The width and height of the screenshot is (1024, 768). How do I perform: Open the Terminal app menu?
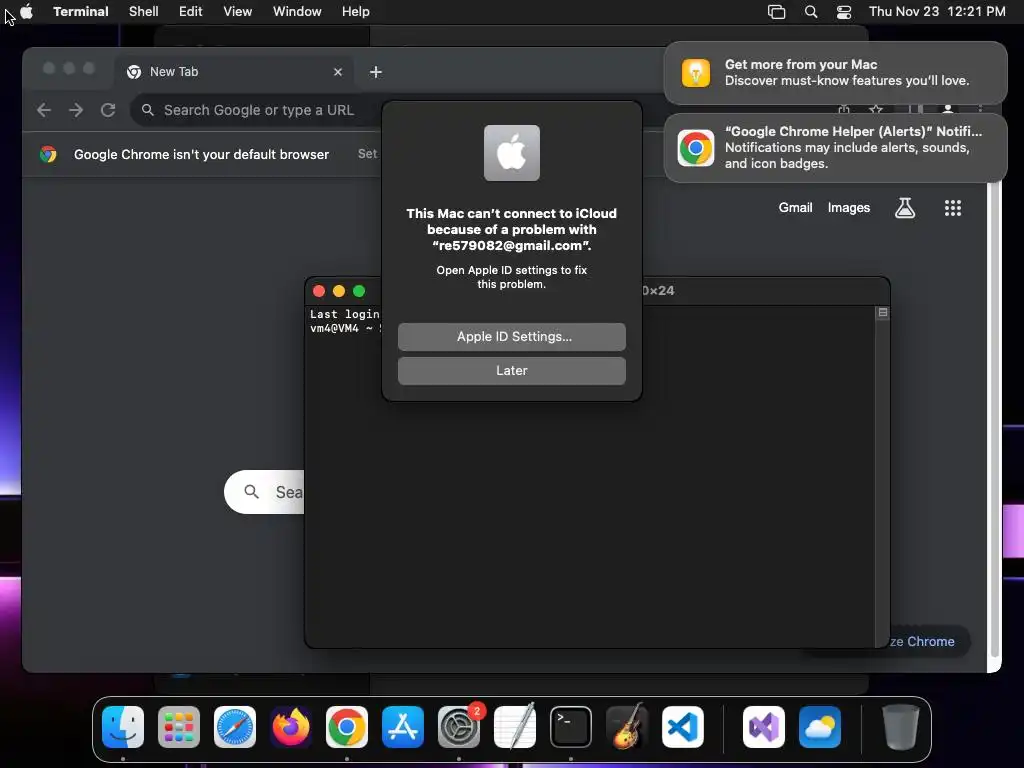tap(80, 11)
